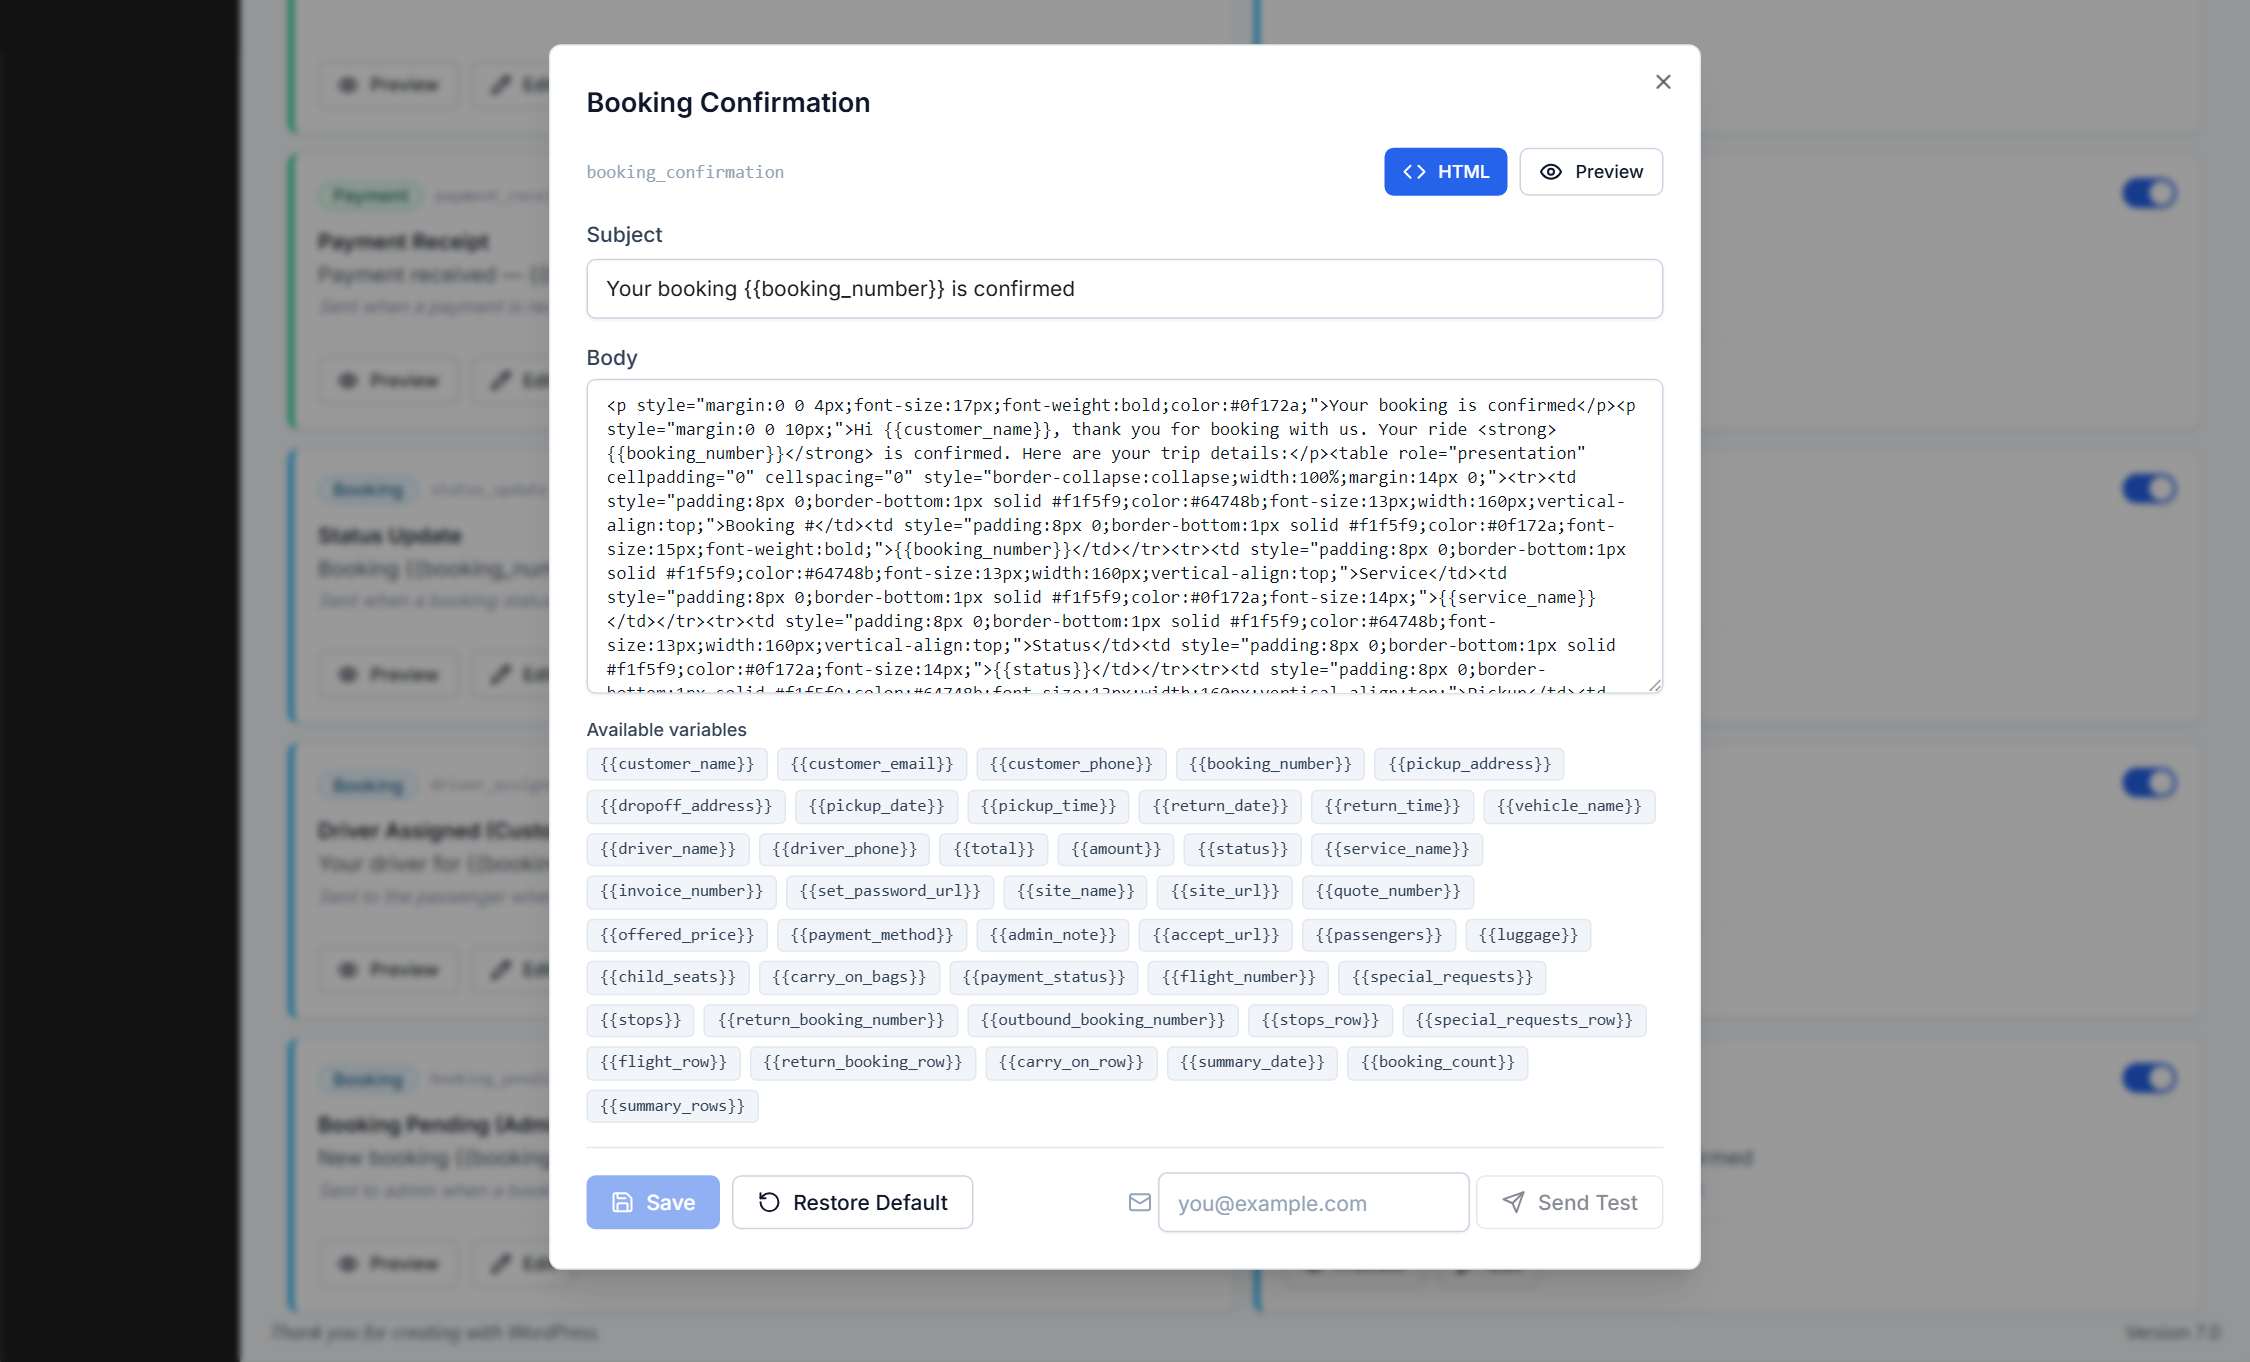
Task: Insert the {{customer_name}} variable
Action: pos(677,764)
